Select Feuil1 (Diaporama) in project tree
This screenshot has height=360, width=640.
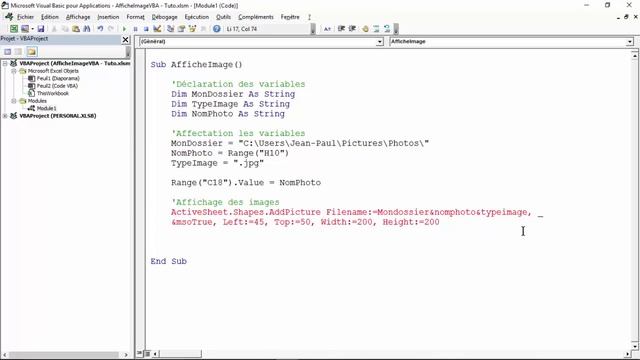58,78
